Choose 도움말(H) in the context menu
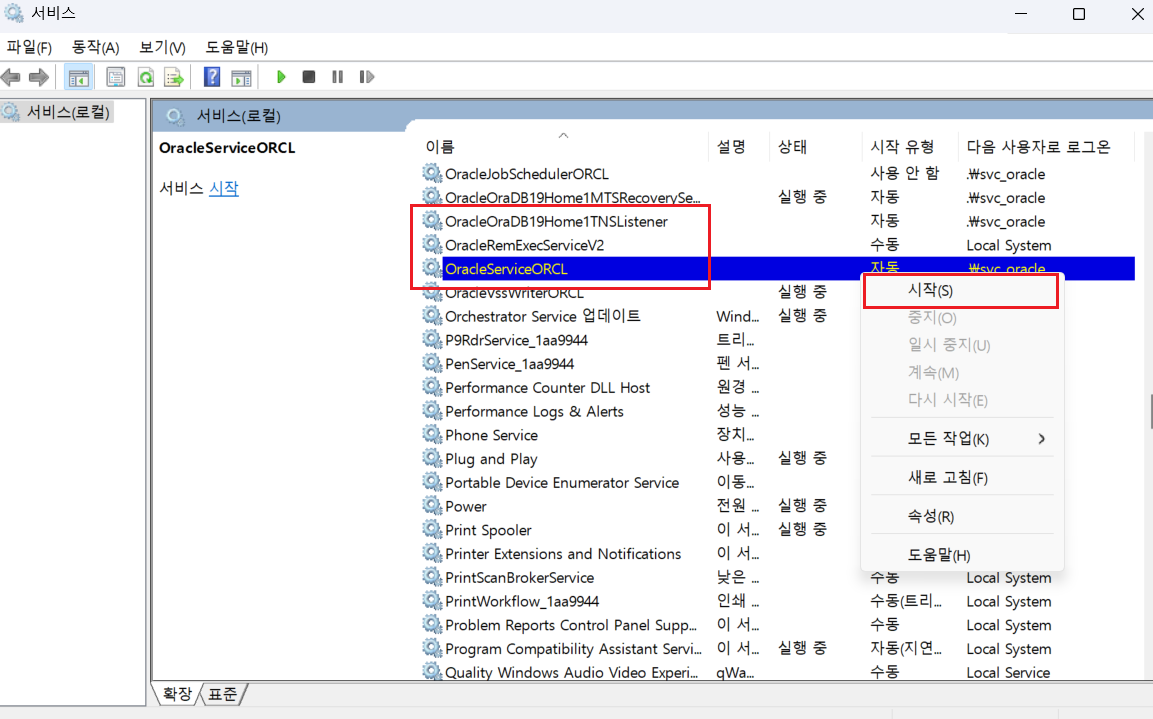Screen dimensions: 1153x719 point(962,555)
